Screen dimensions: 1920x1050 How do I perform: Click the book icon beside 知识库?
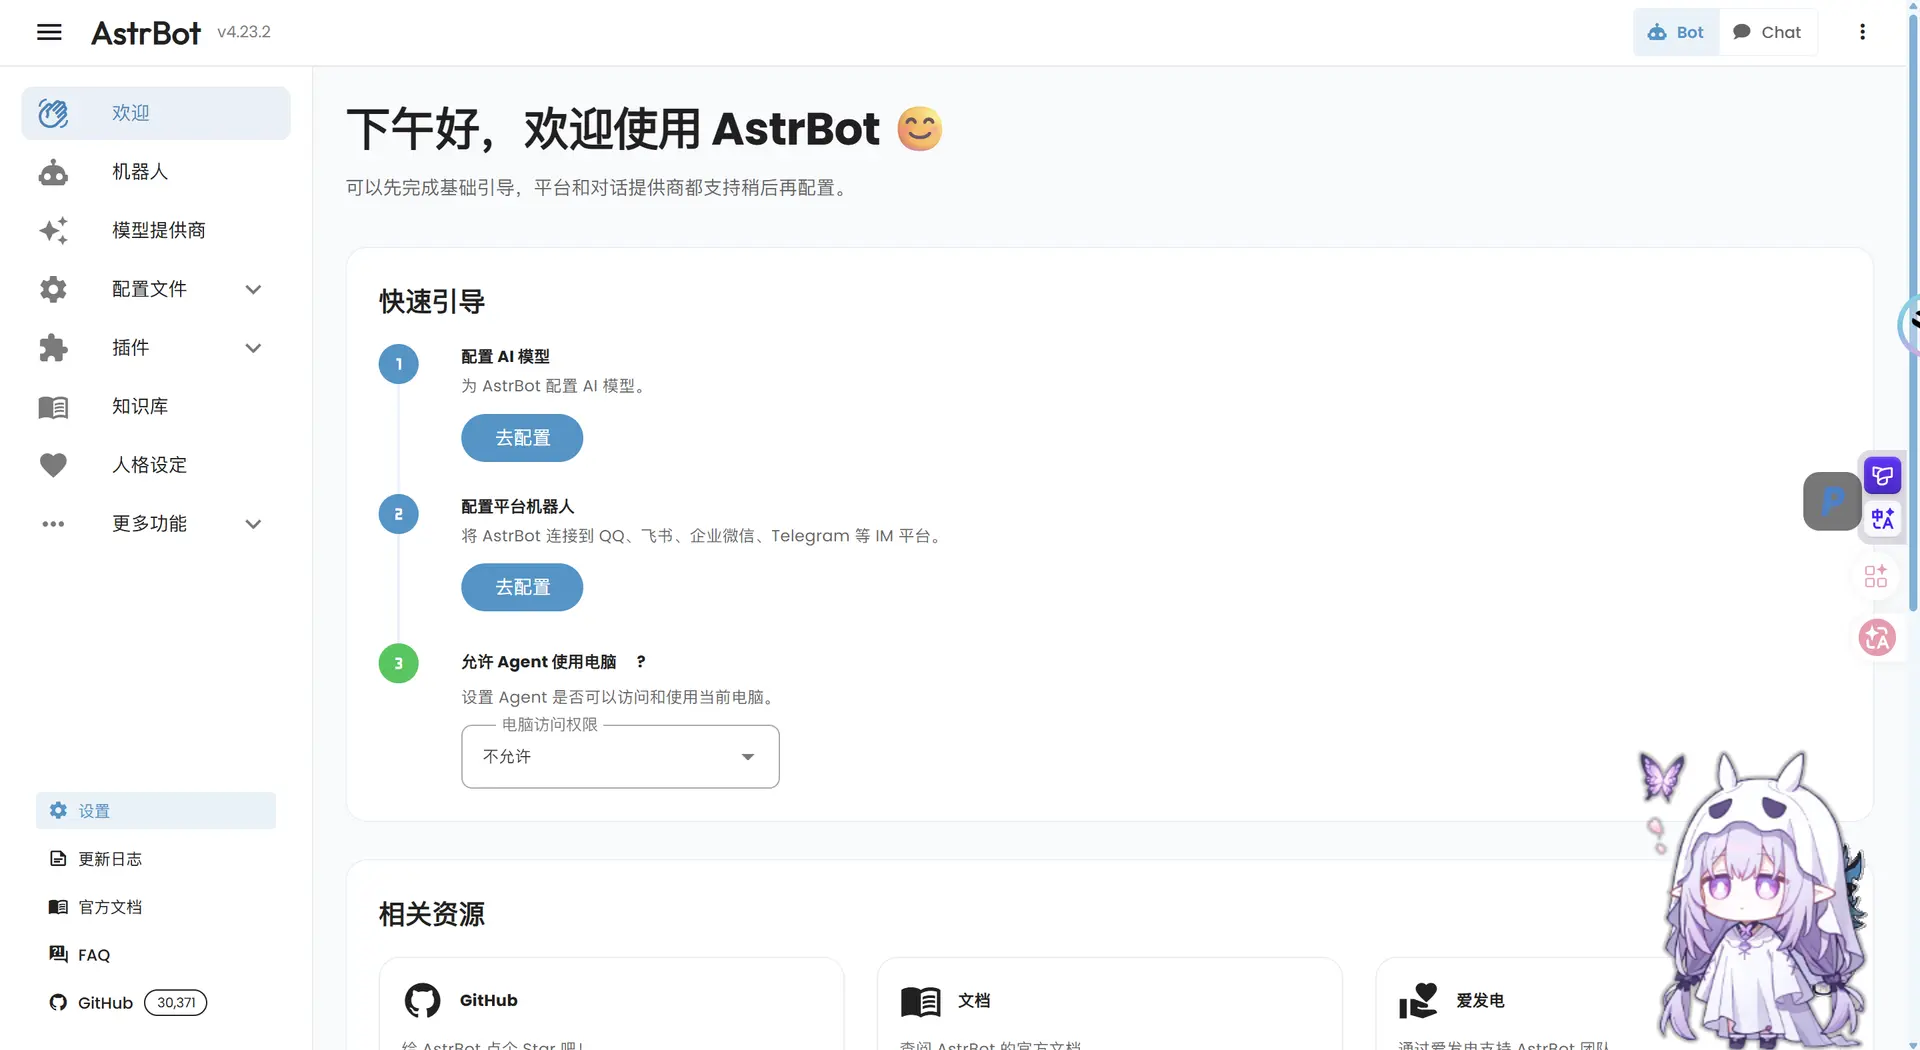pos(53,407)
